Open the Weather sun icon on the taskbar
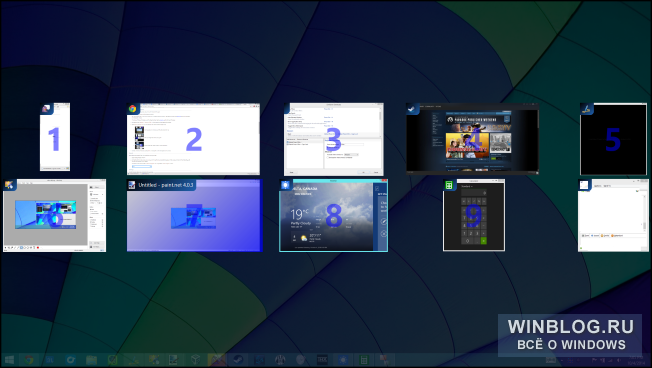 click(x=343, y=360)
